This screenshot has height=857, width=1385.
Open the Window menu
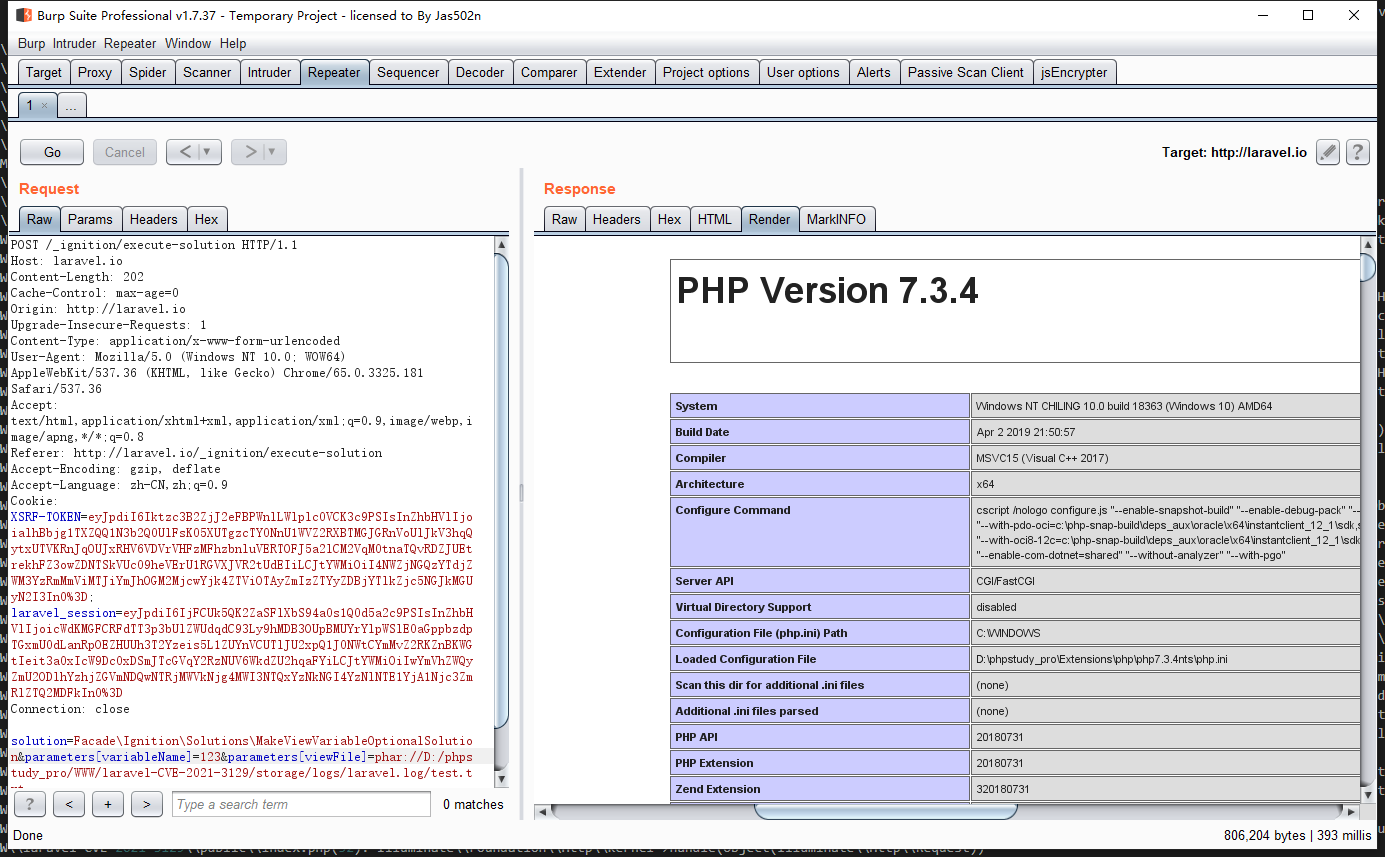[x=188, y=43]
